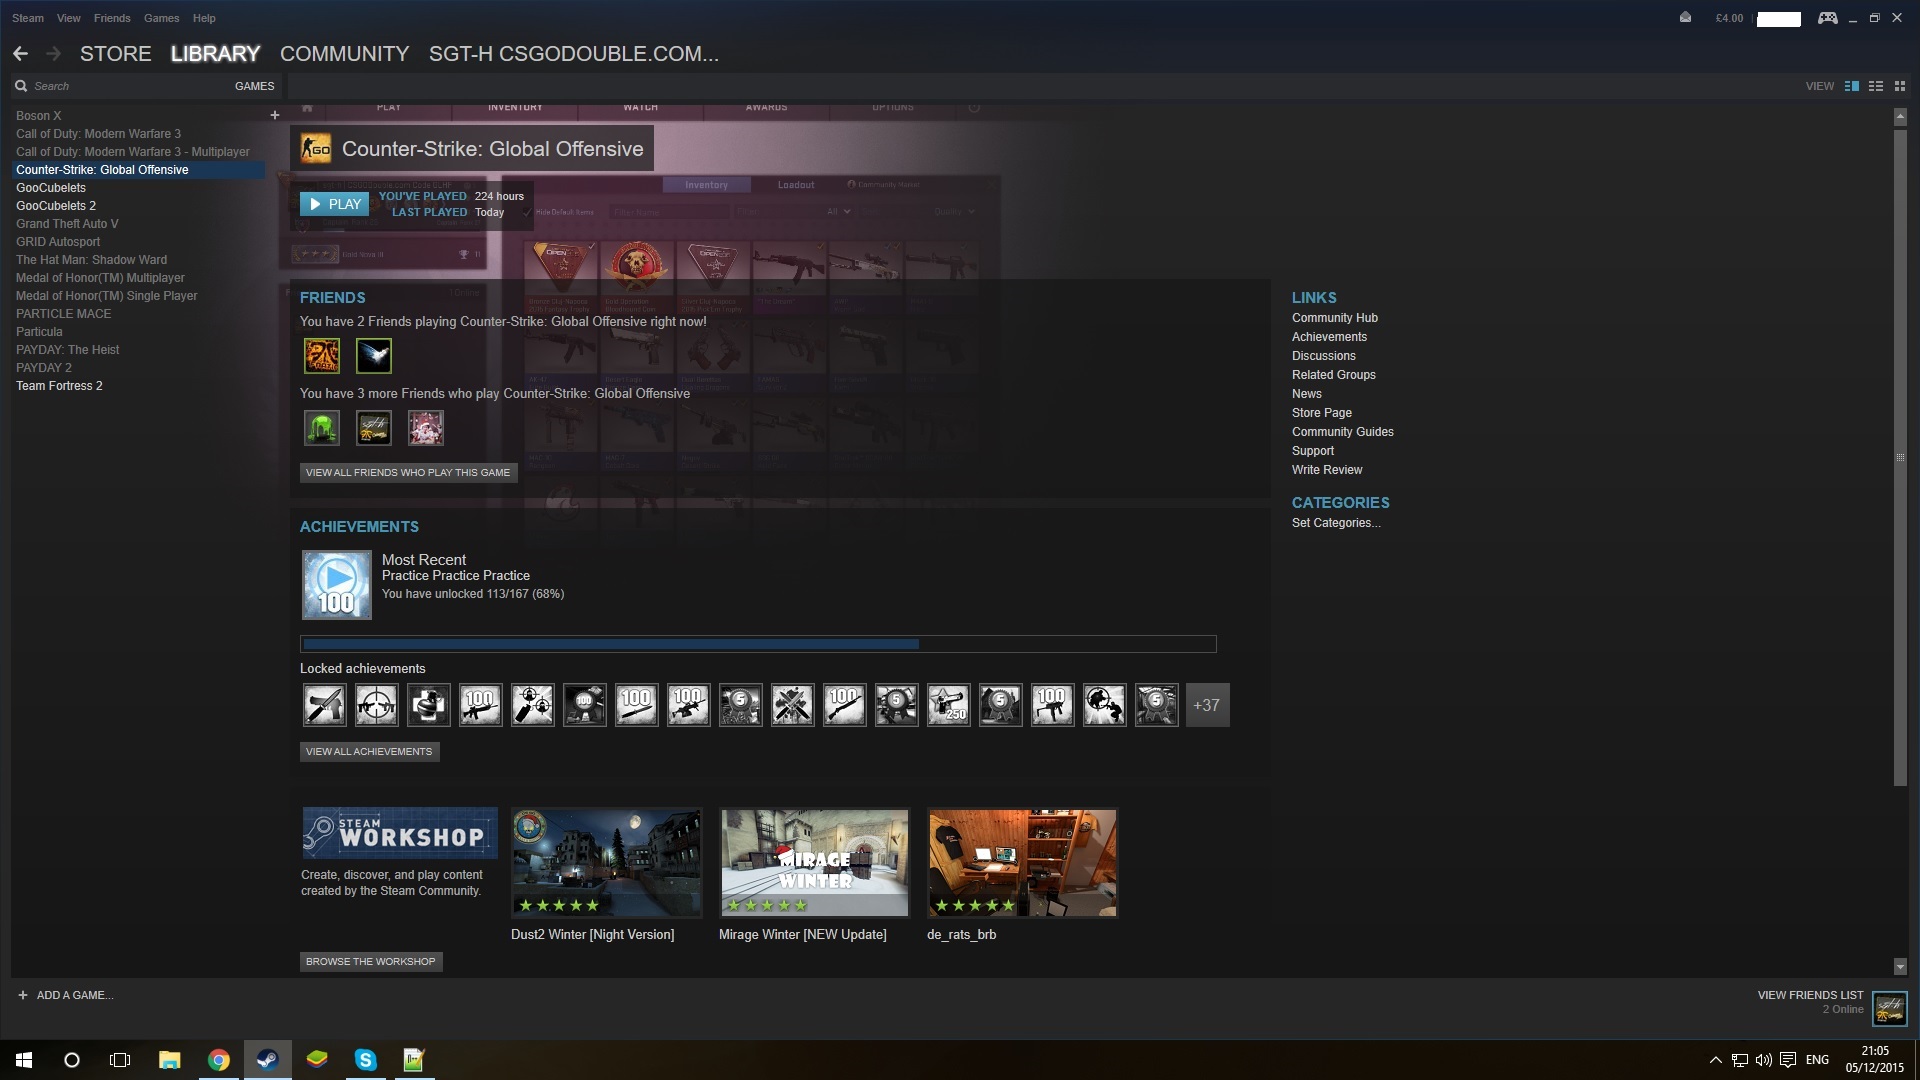Screen dimensions: 1920x1080
Task: Open the Store Page link
Action: (1322, 413)
